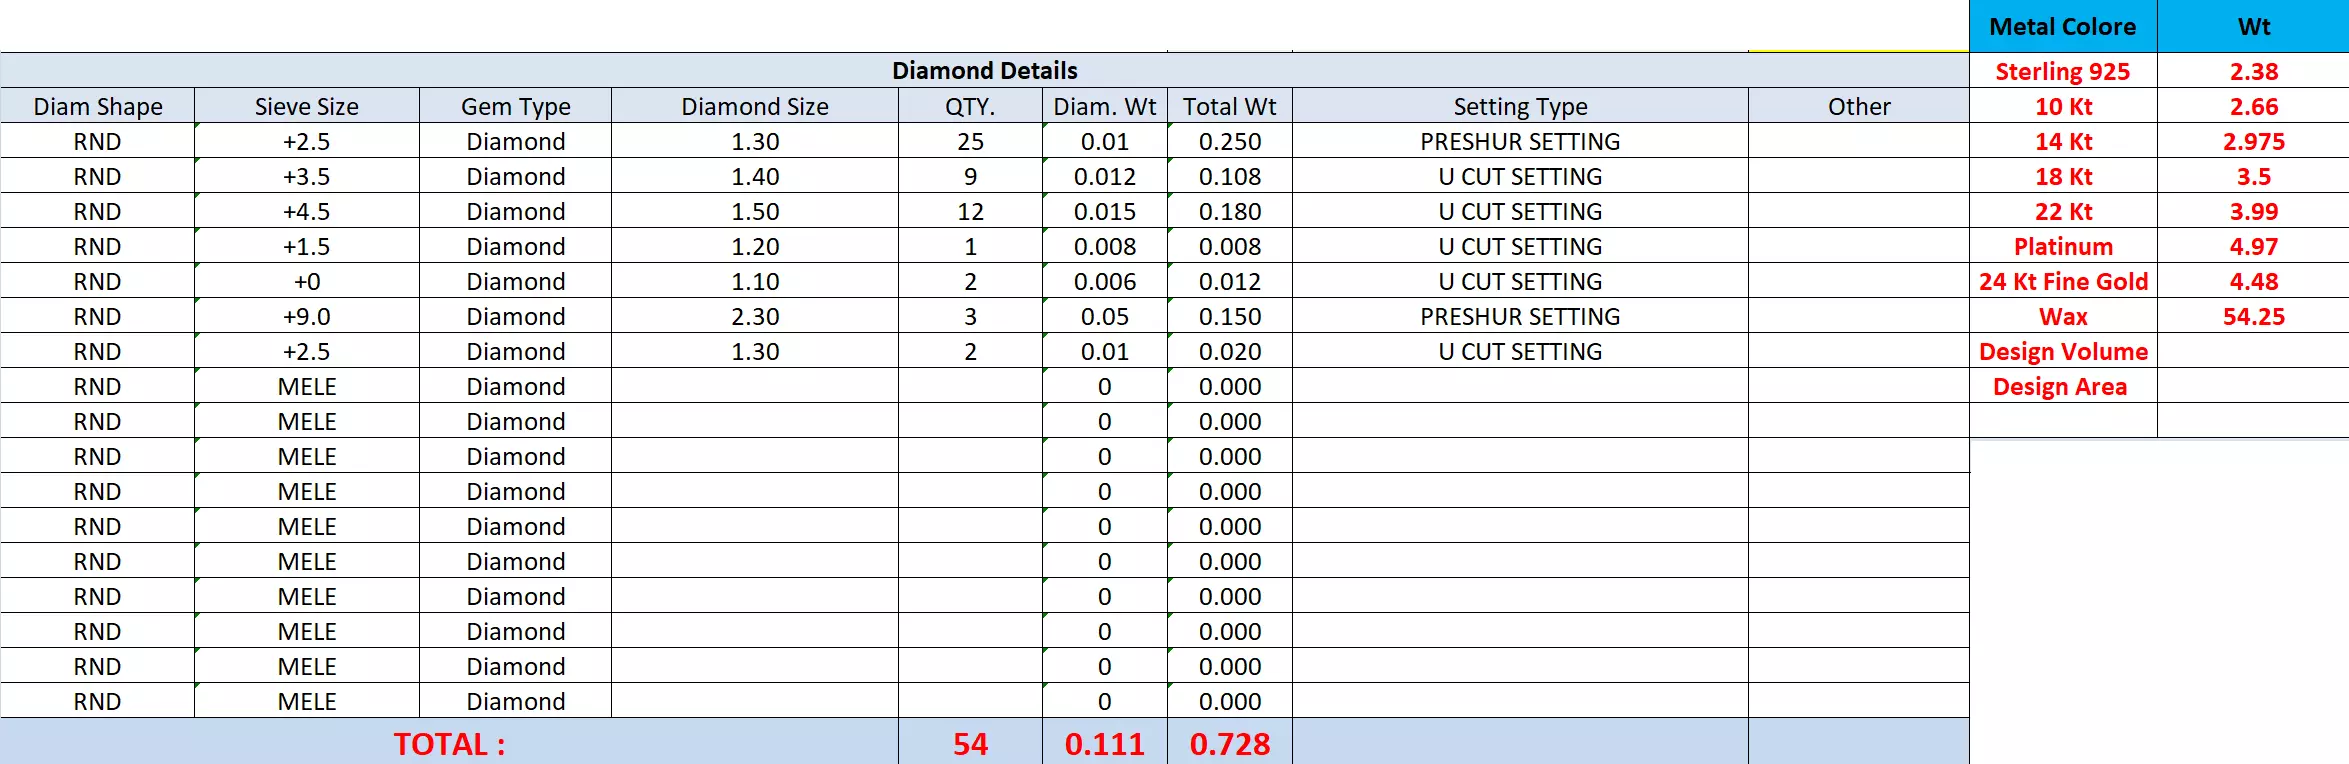The width and height of the screenshot is (2349, 764).
Task: Select the total quantity value 54
Action: pyautogui.click(x=970, y=743)
